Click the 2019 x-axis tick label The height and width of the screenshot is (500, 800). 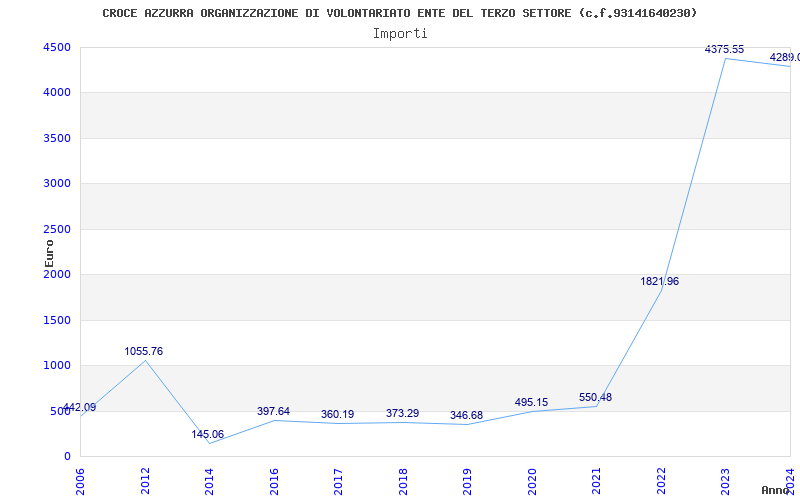[467, 481]
